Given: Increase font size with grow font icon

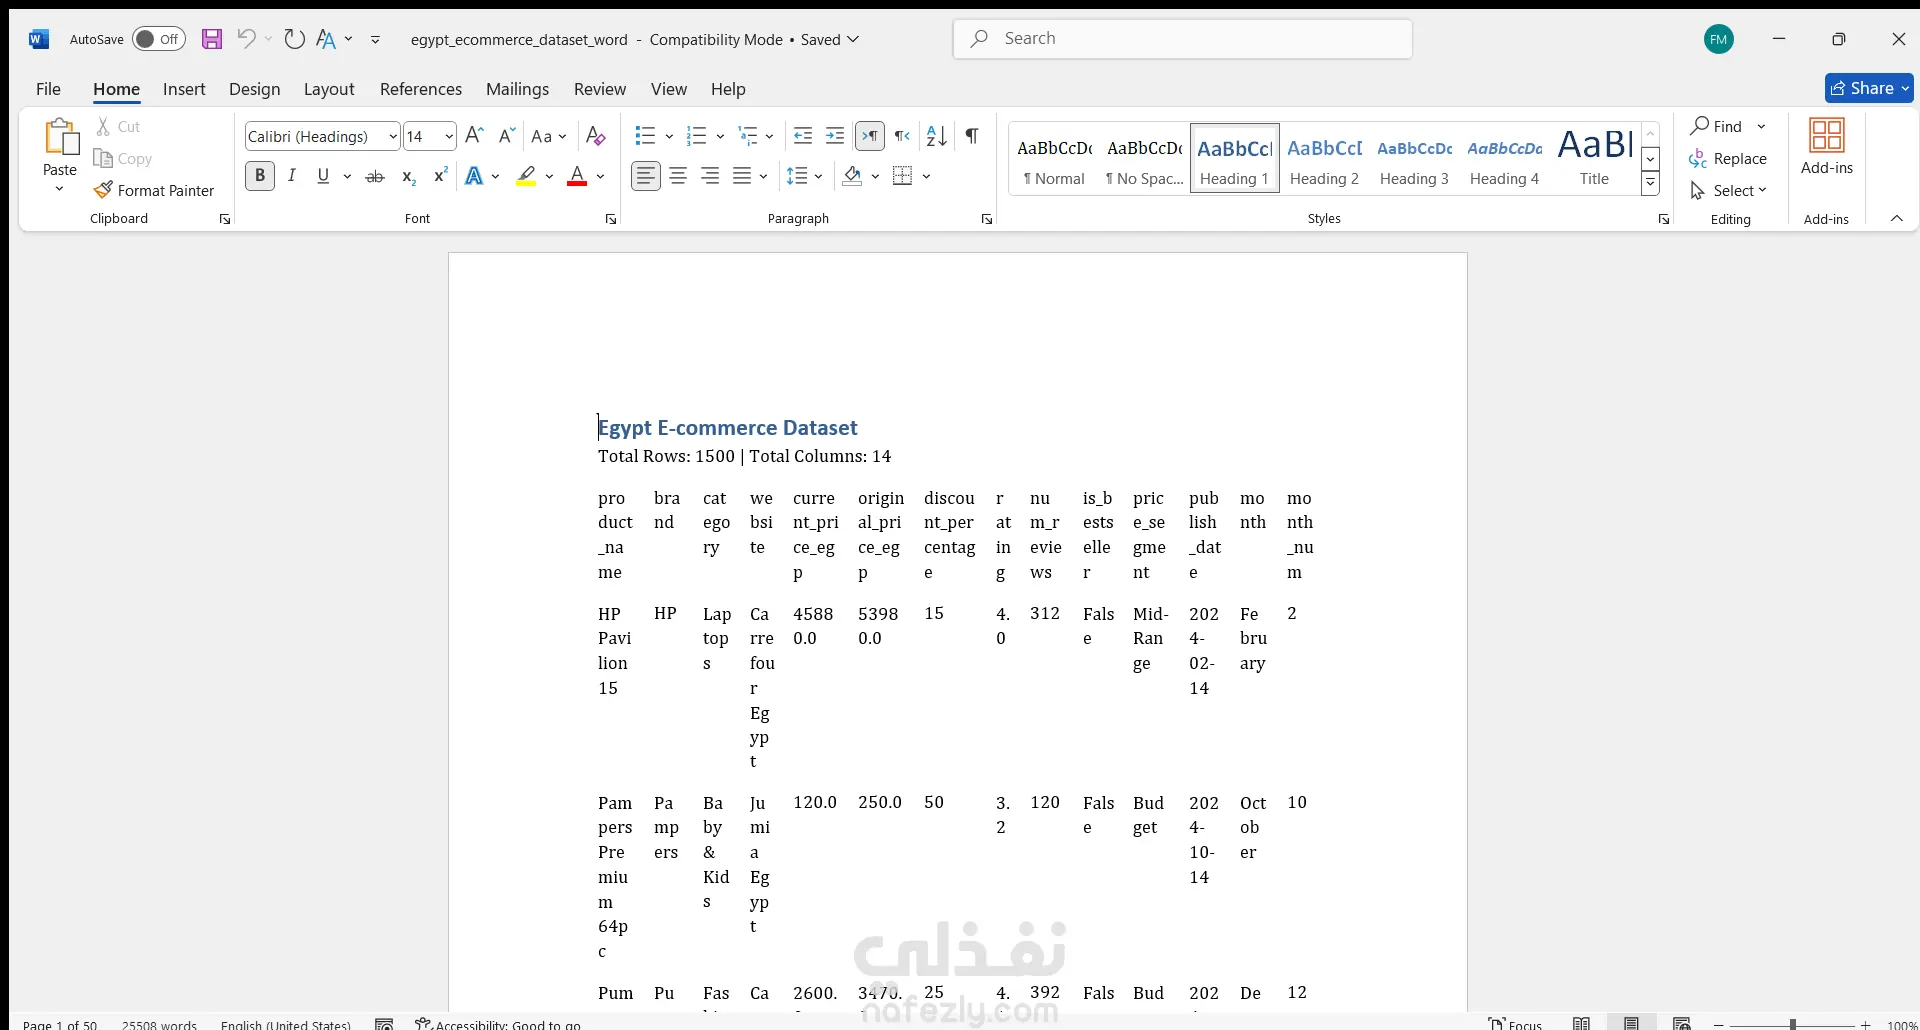Looking at the screenshot, I should click(x=475, y=136).
